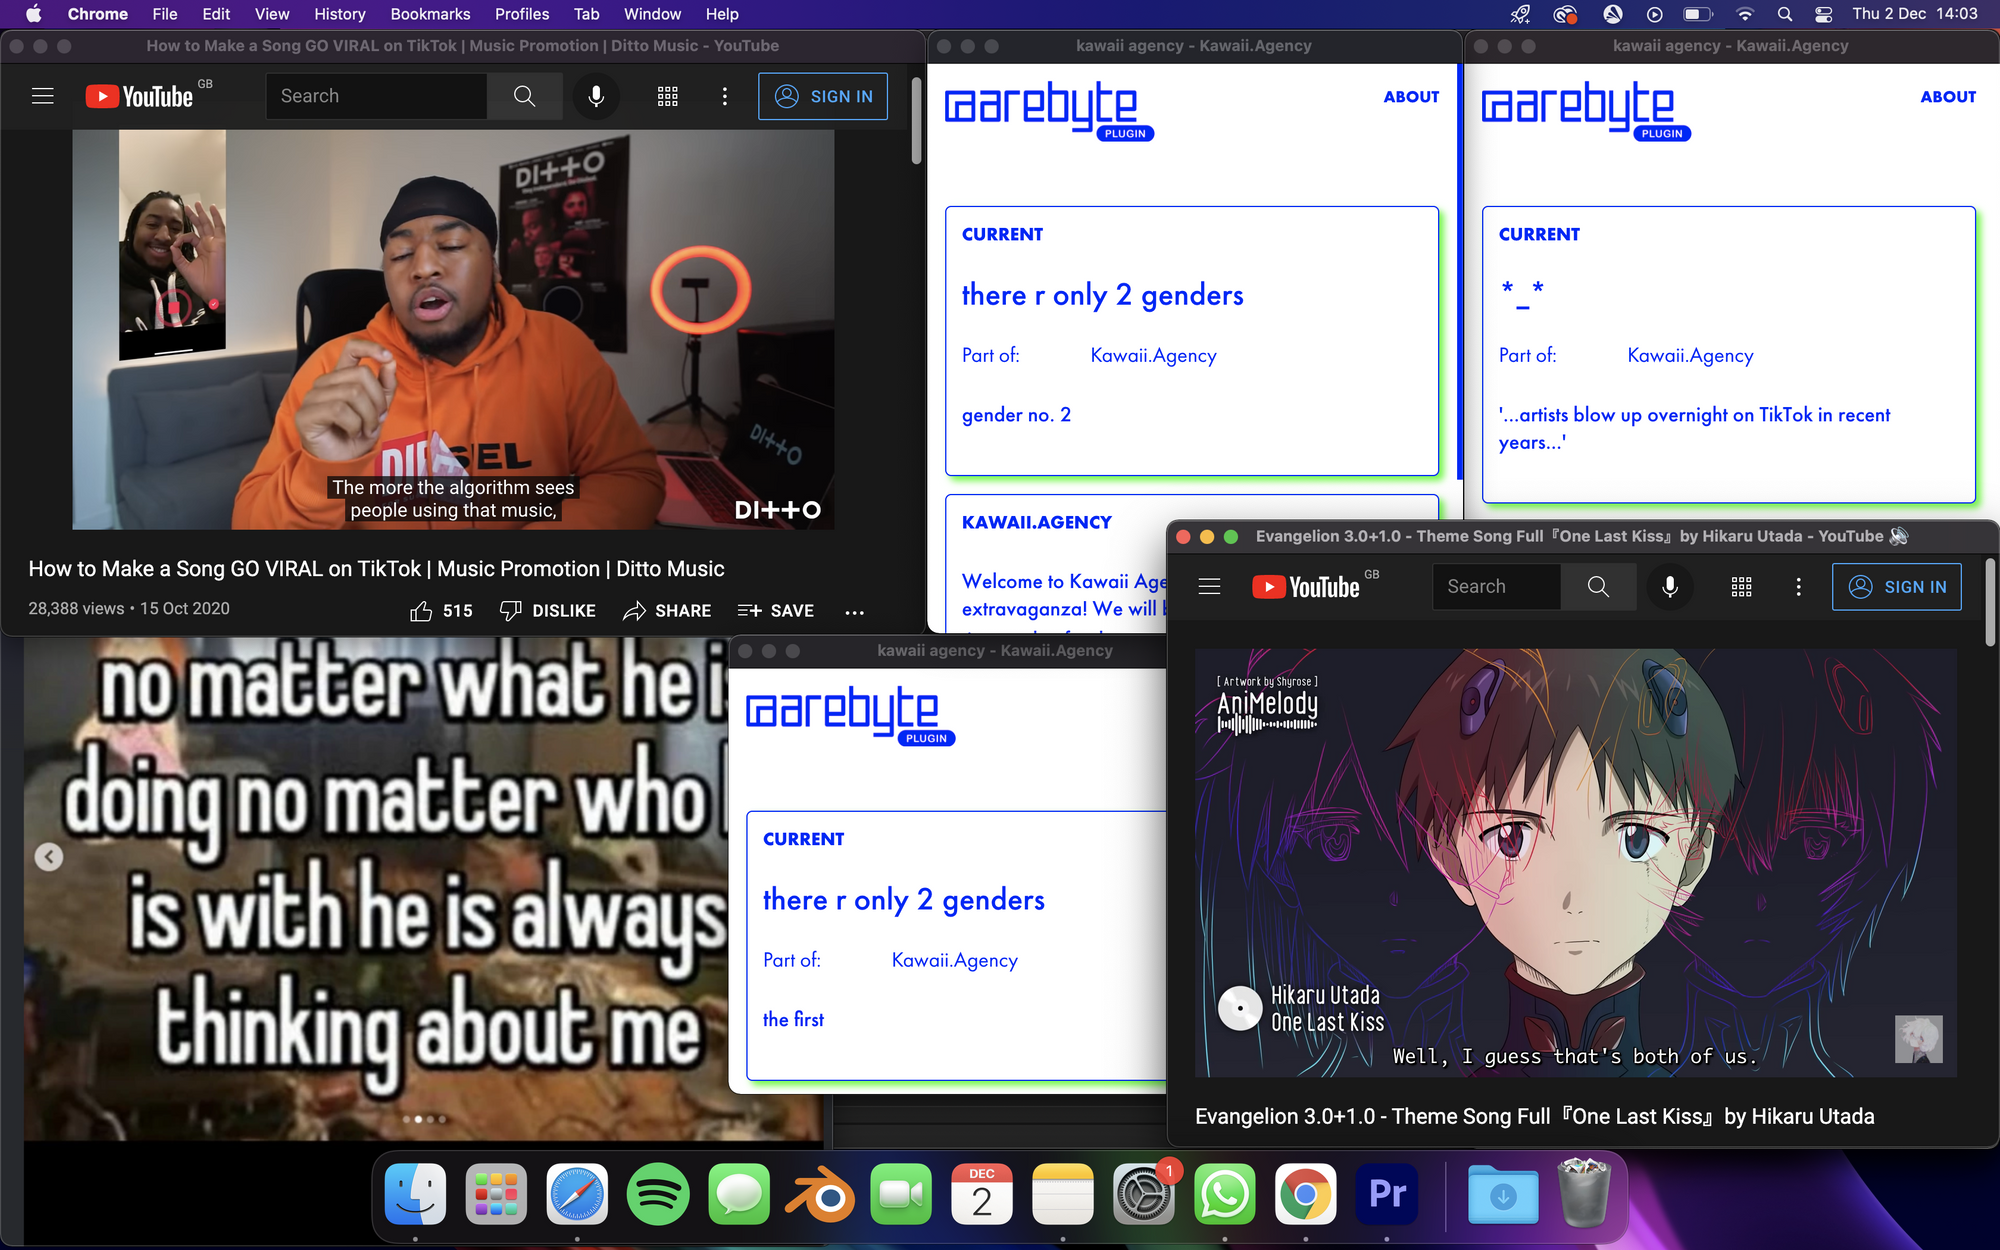Image resolution: width=2000 pixels, height=1250 pixels.
Task: Open the History menu
Action: click(340, 14)
